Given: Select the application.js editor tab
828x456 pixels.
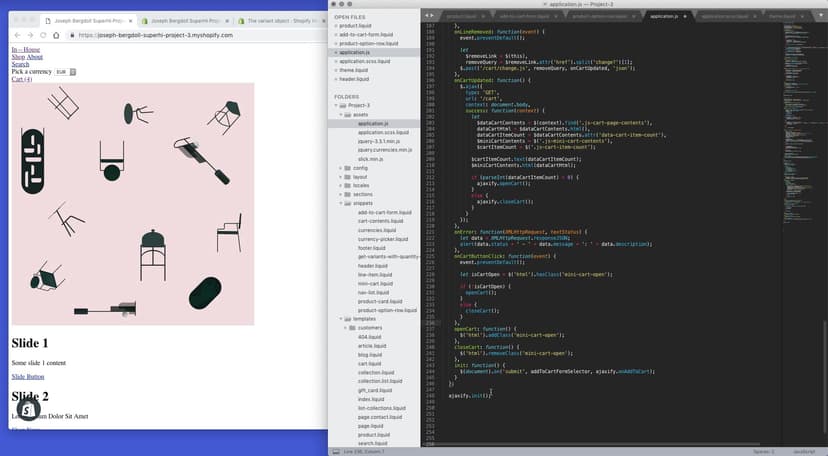Looking at the screenshot, I should [x=661, y=16].
